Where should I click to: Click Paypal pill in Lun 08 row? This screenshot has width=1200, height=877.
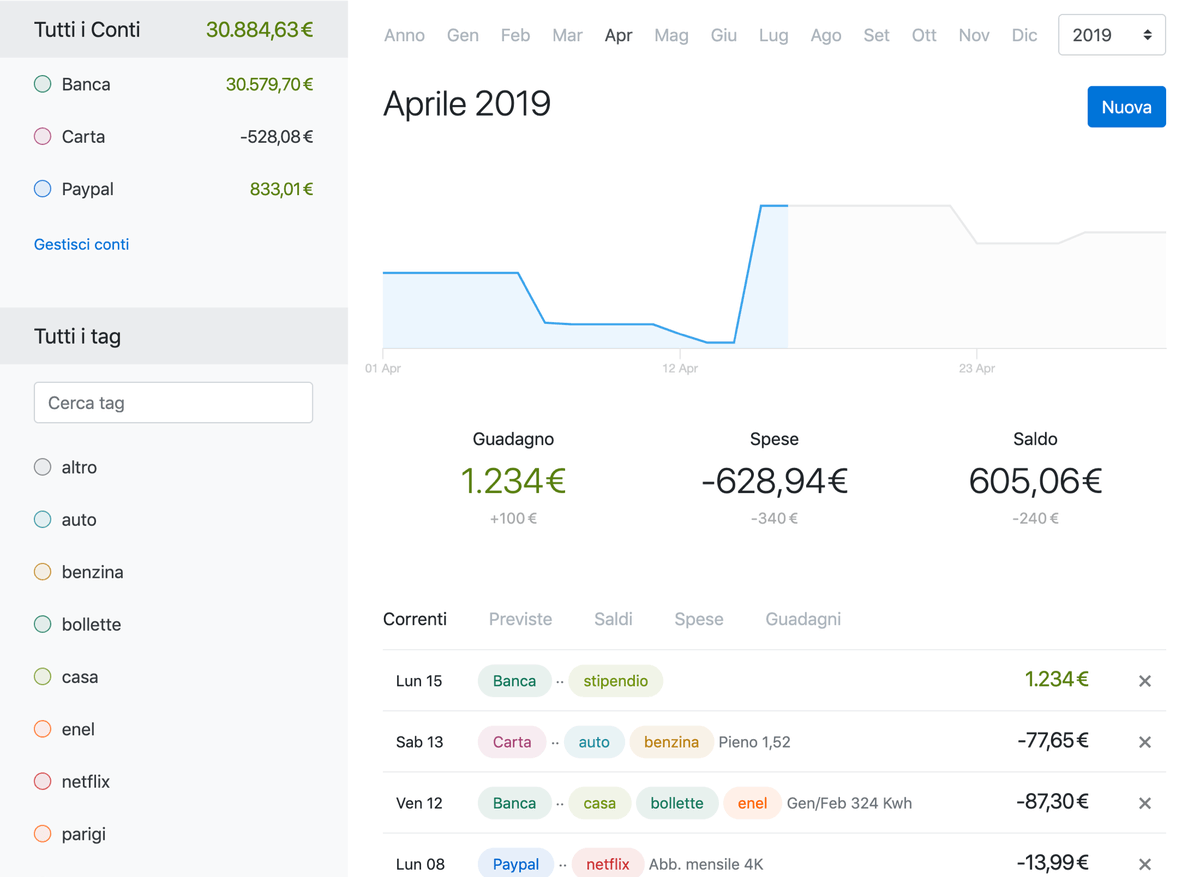(x=516, y=864)
